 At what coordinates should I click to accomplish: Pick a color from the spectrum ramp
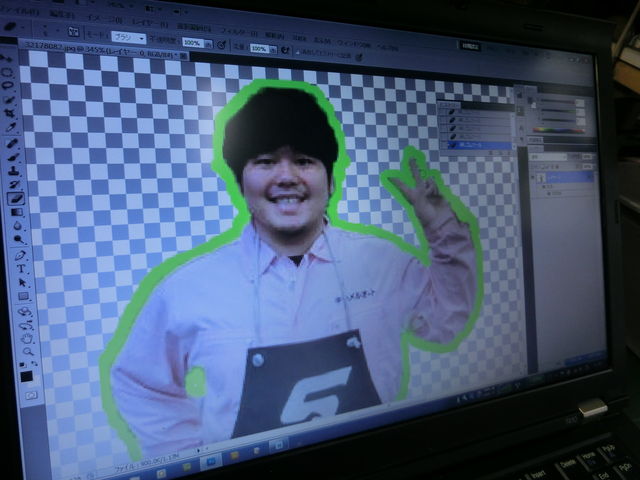[x=558, y=130]
